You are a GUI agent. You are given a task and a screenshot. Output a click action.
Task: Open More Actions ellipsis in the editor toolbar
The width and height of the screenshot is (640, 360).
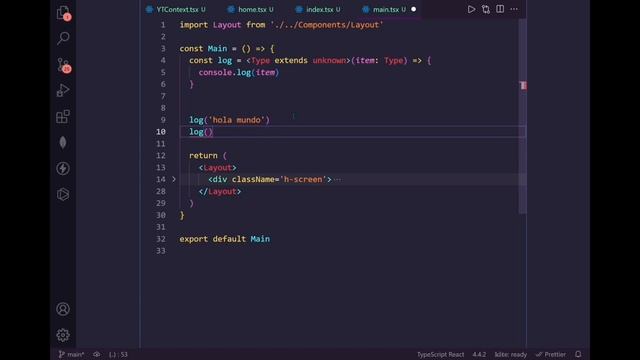click(x=514, y=9)
